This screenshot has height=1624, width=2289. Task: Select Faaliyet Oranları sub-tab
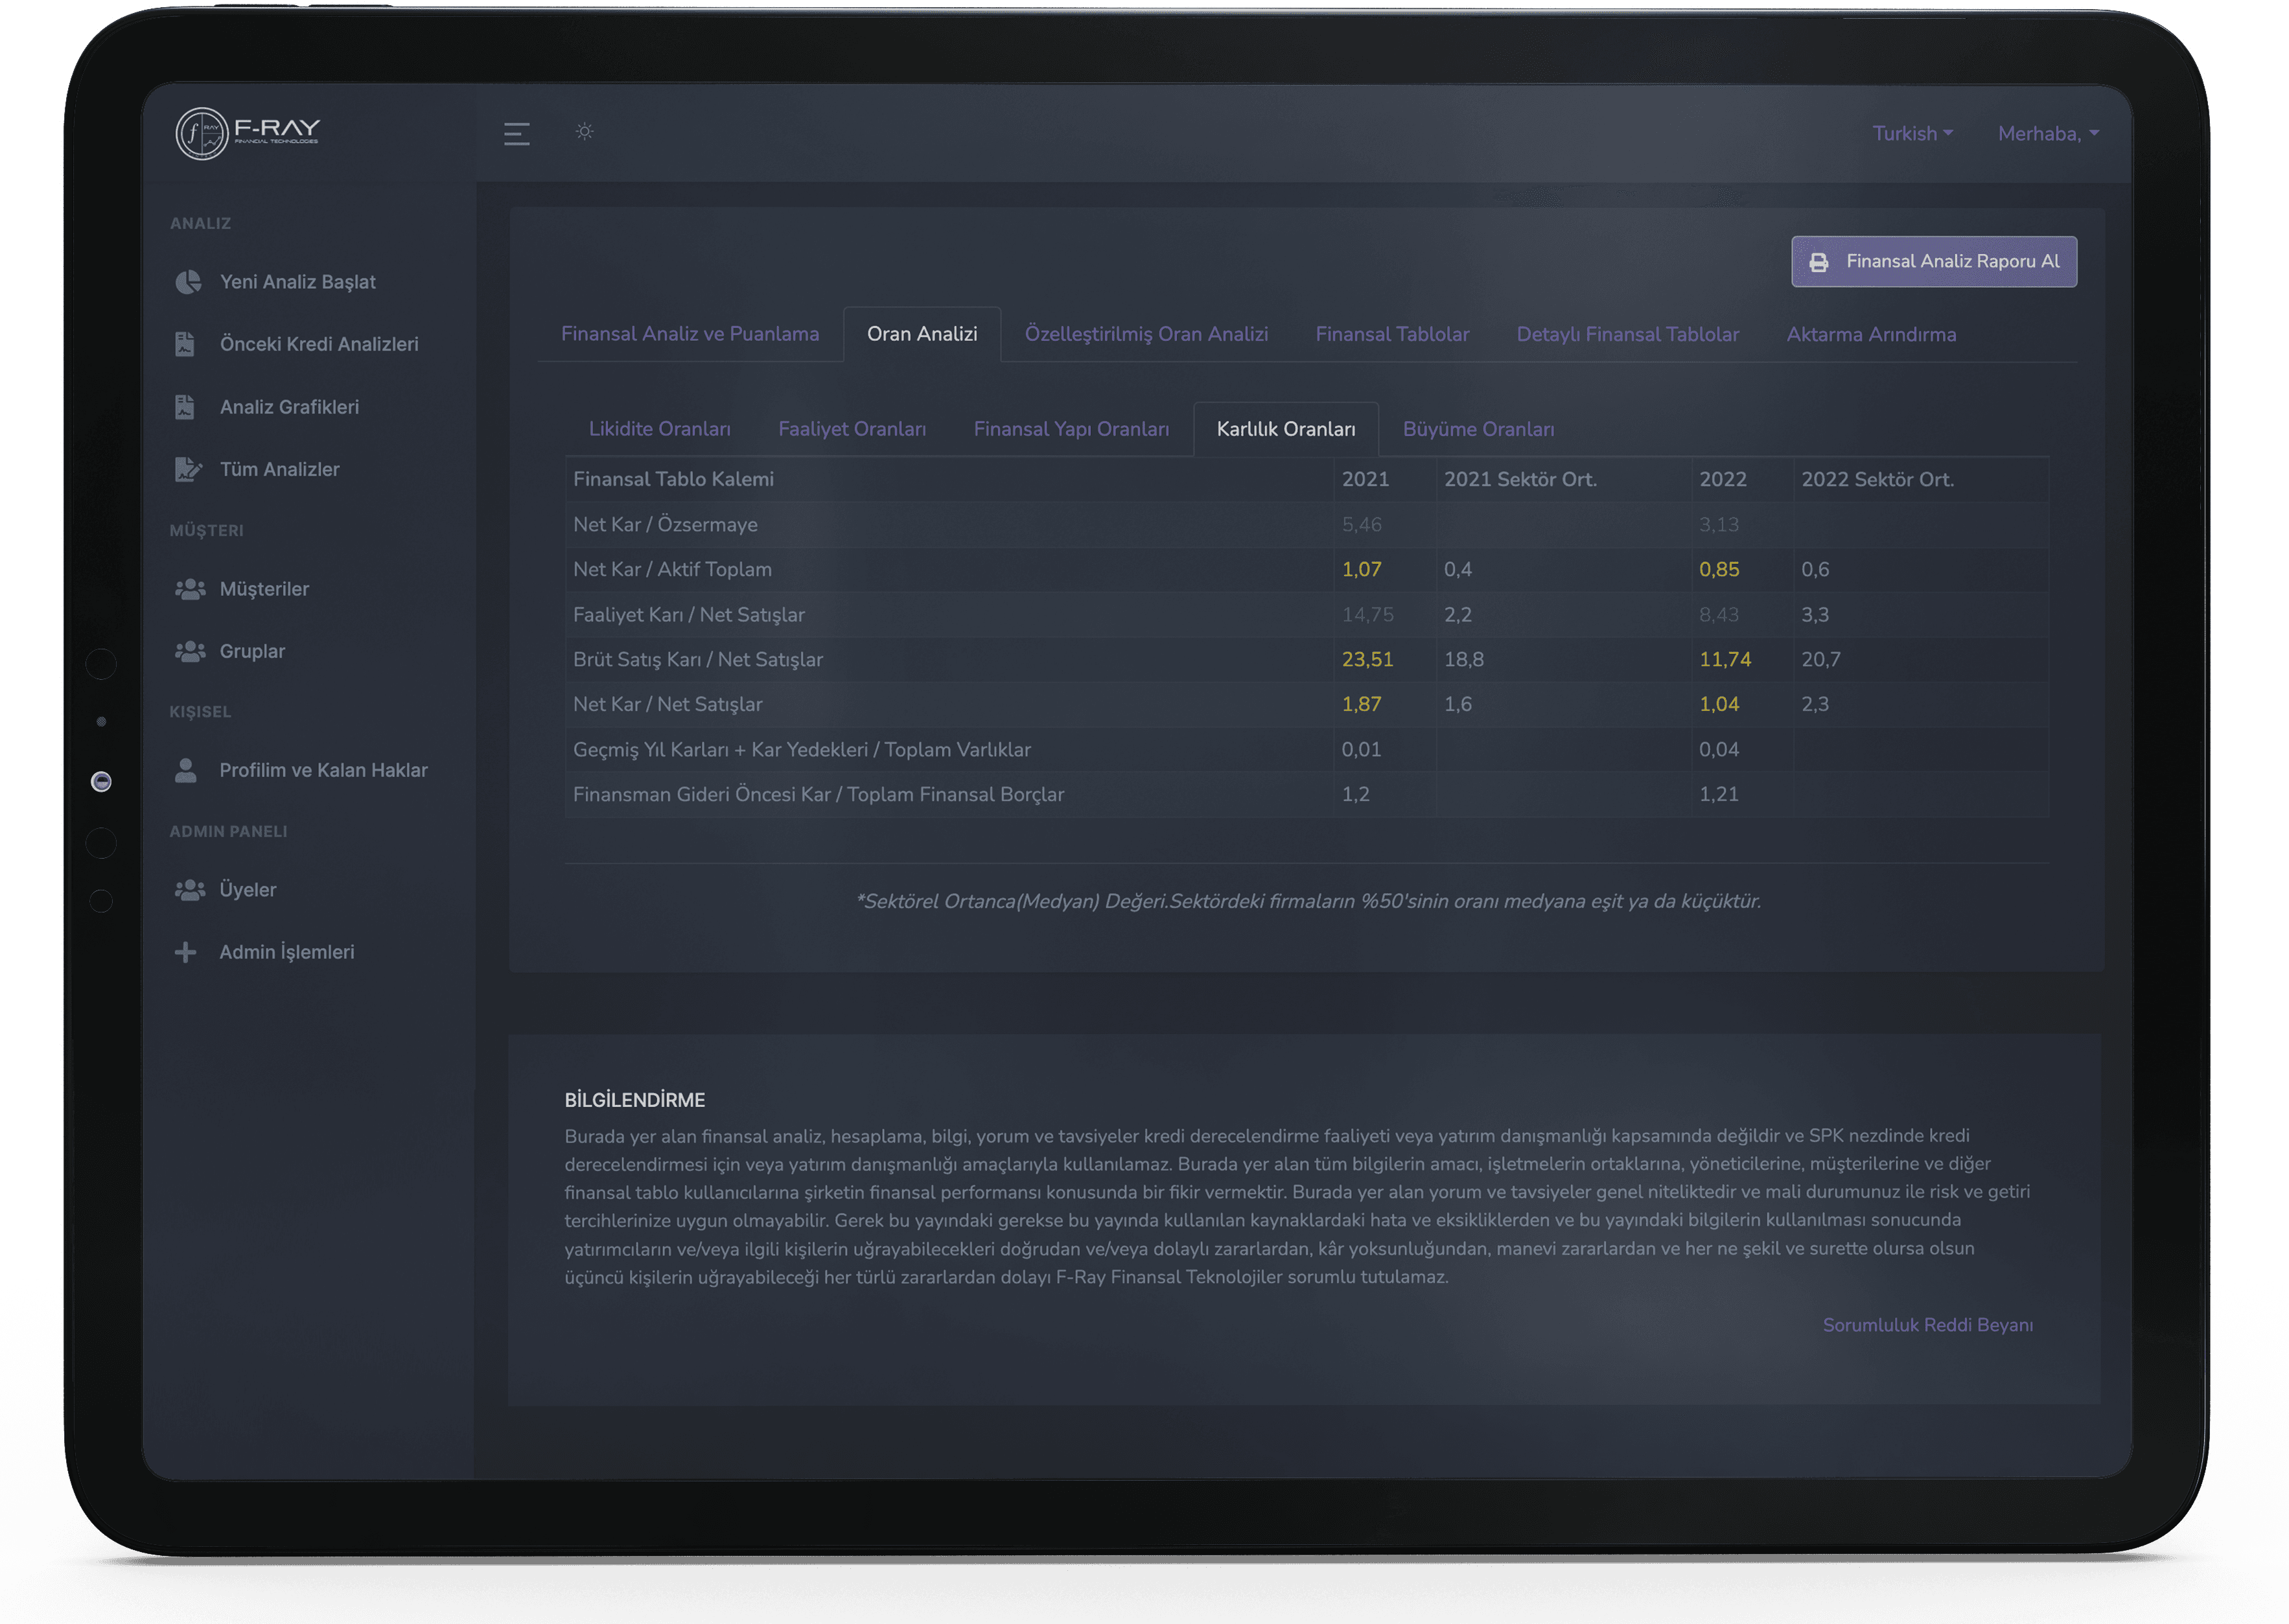852,429
